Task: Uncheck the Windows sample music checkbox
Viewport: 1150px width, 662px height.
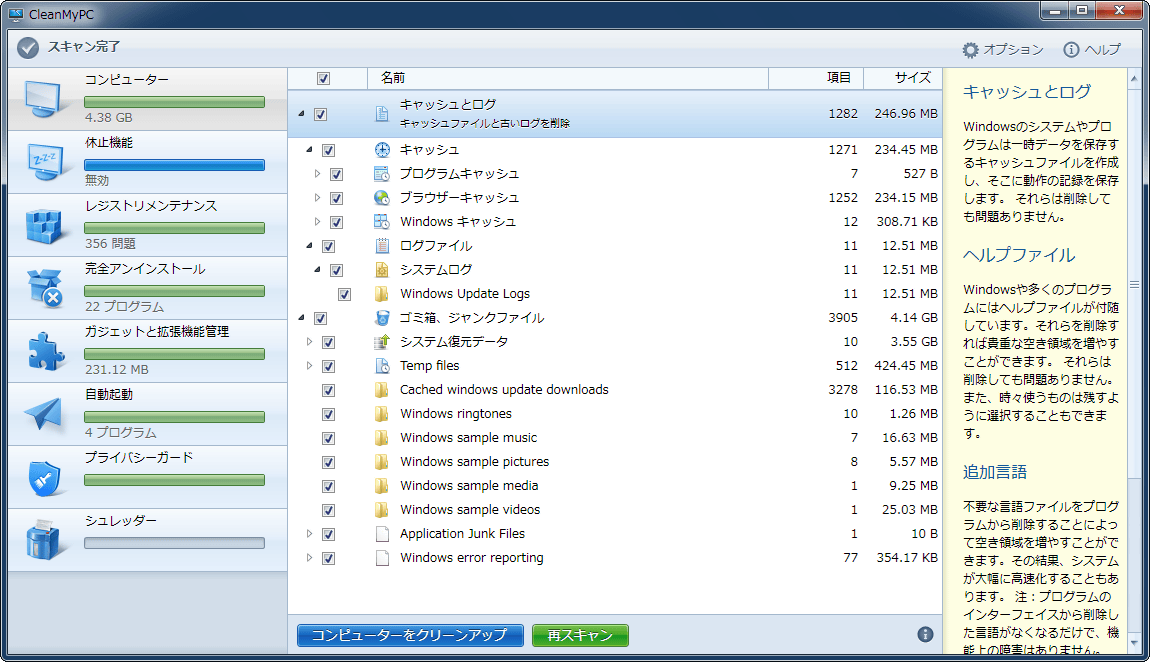Action: click(329, 438)
